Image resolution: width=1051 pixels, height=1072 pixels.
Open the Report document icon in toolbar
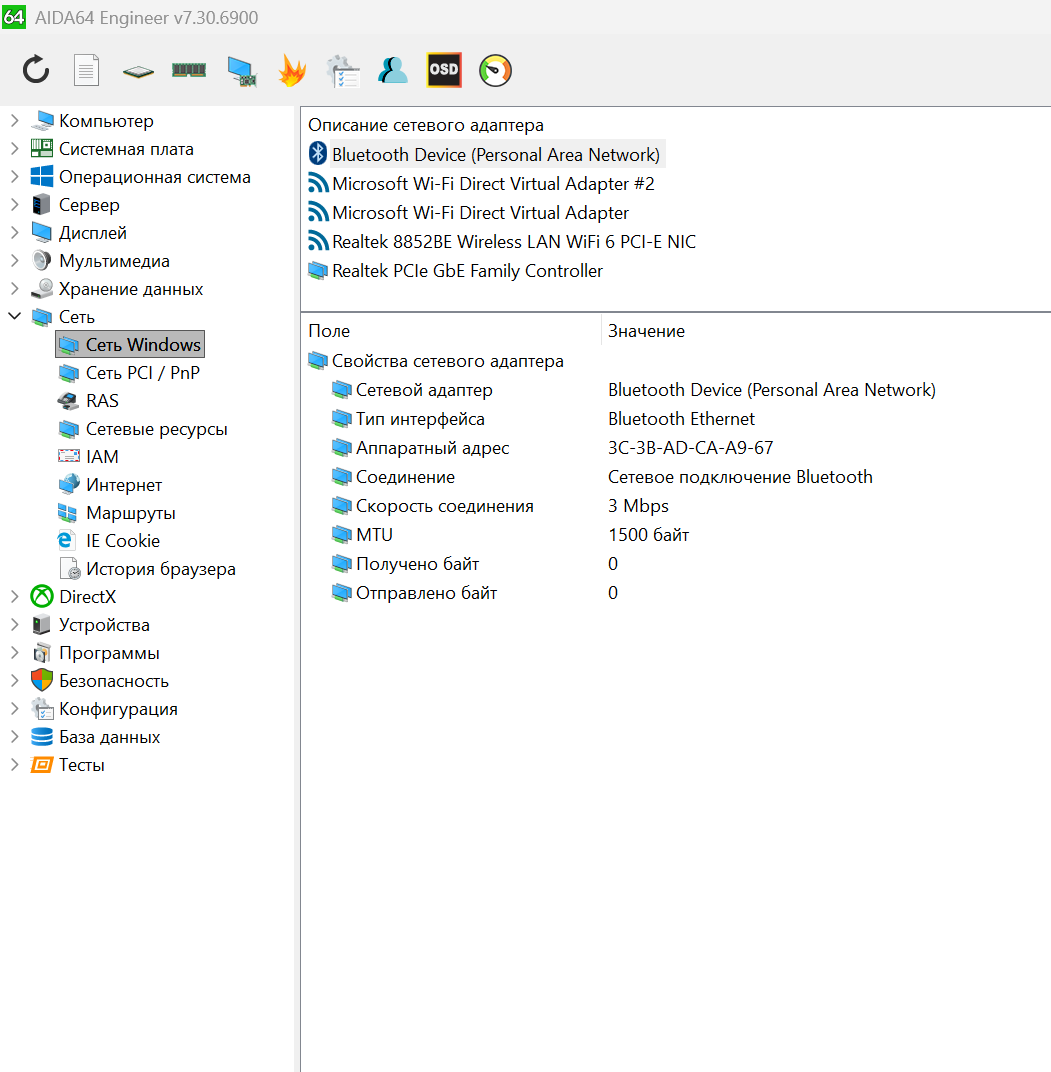(87, 70)
